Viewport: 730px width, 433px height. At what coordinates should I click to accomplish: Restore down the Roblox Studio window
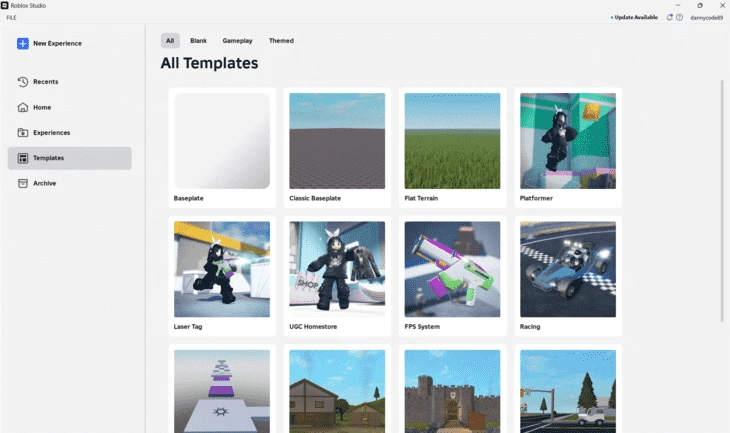pos(700,6)
